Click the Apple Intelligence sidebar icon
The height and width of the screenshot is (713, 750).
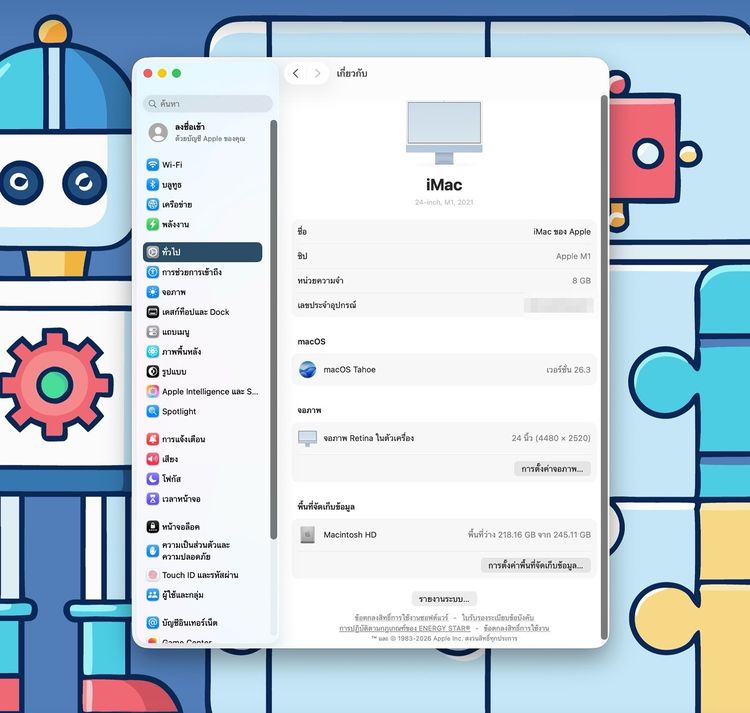click(x=153, y=392)
